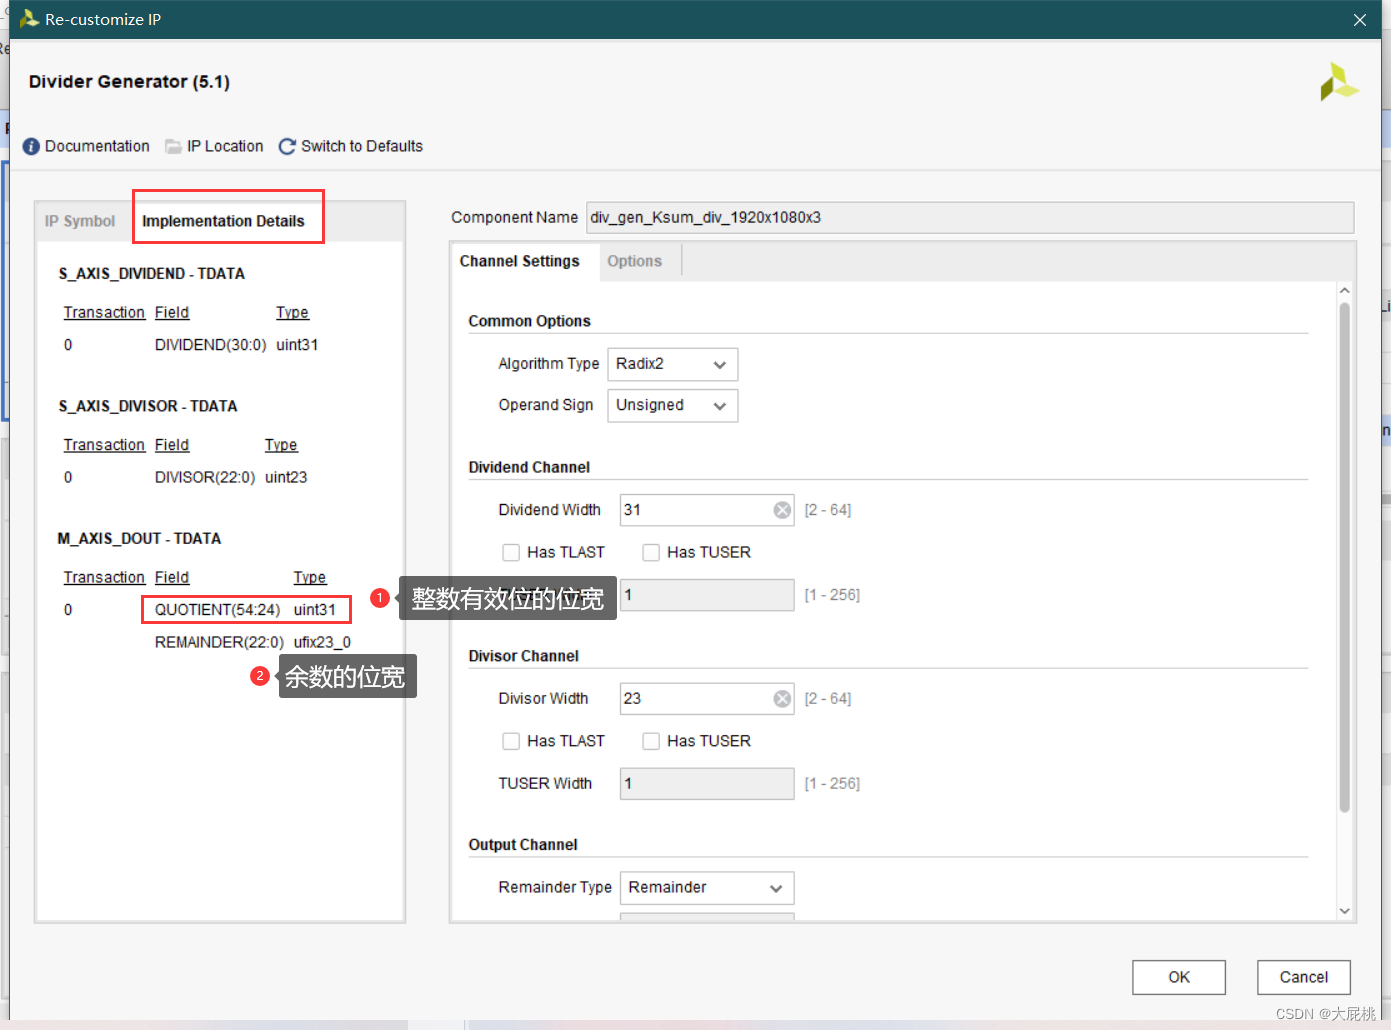Open the Documentation link
Screen dimensions: 1391x1030
coord(97,146)
